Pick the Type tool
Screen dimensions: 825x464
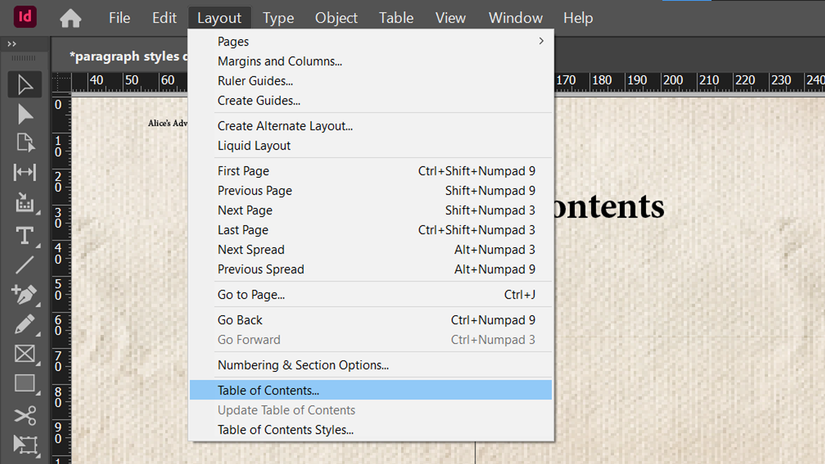click(25, 236)
